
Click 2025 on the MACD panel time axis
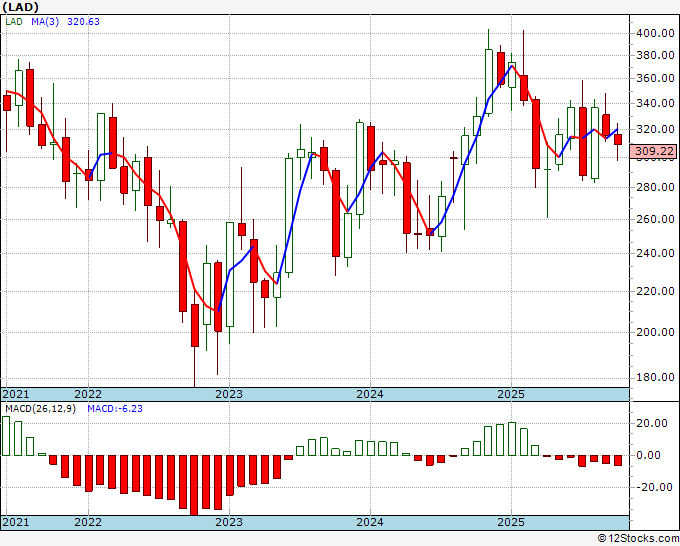511,522
